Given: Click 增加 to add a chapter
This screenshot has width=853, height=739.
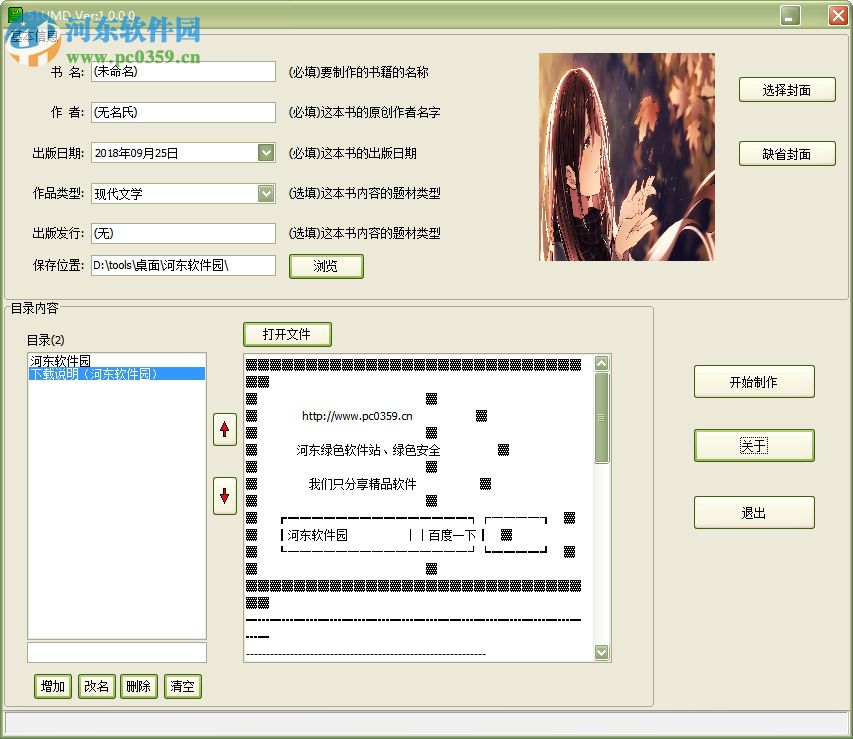Looking at the screenshot, I should (52, 686).
